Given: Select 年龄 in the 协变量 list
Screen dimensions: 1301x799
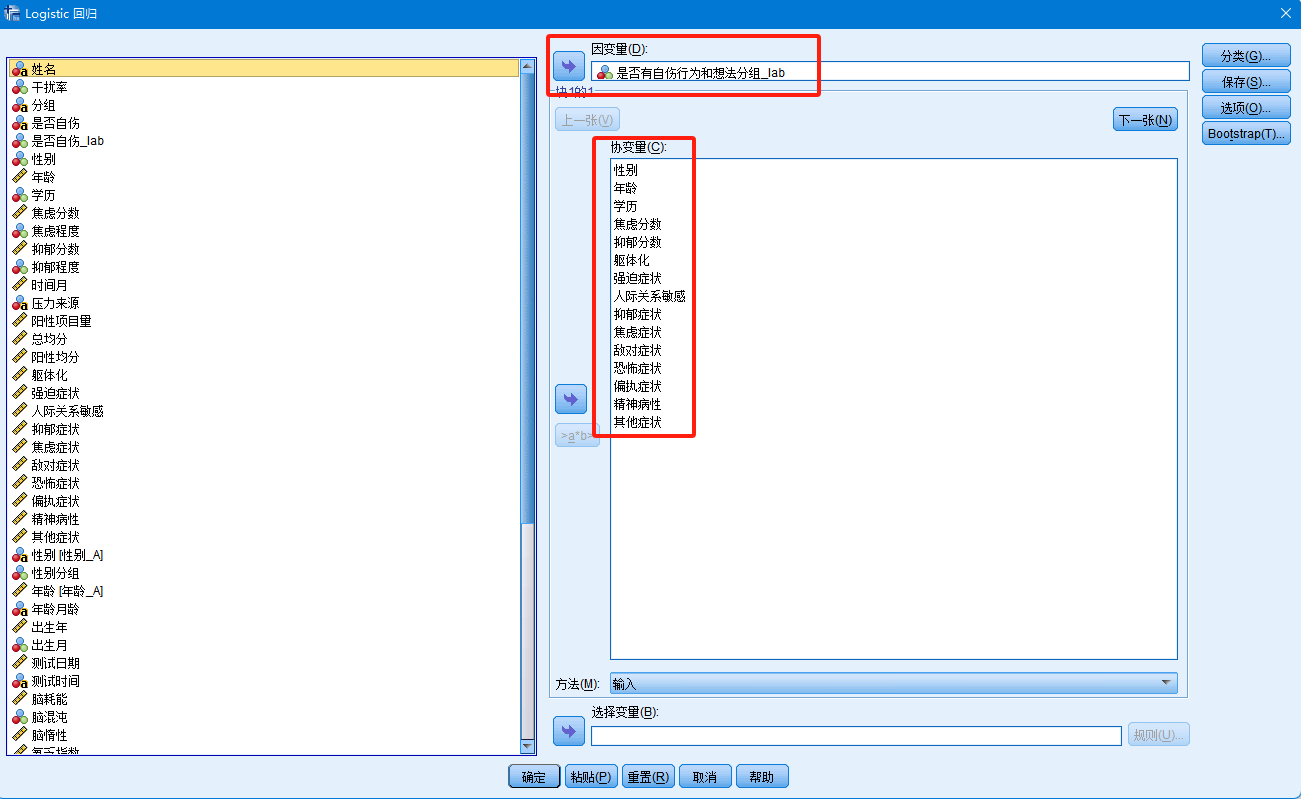Looking at the screenshot, I should (626, 188).
